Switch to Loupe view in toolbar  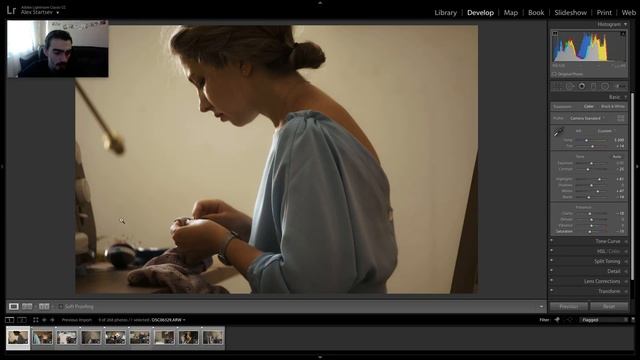(13, 306)
